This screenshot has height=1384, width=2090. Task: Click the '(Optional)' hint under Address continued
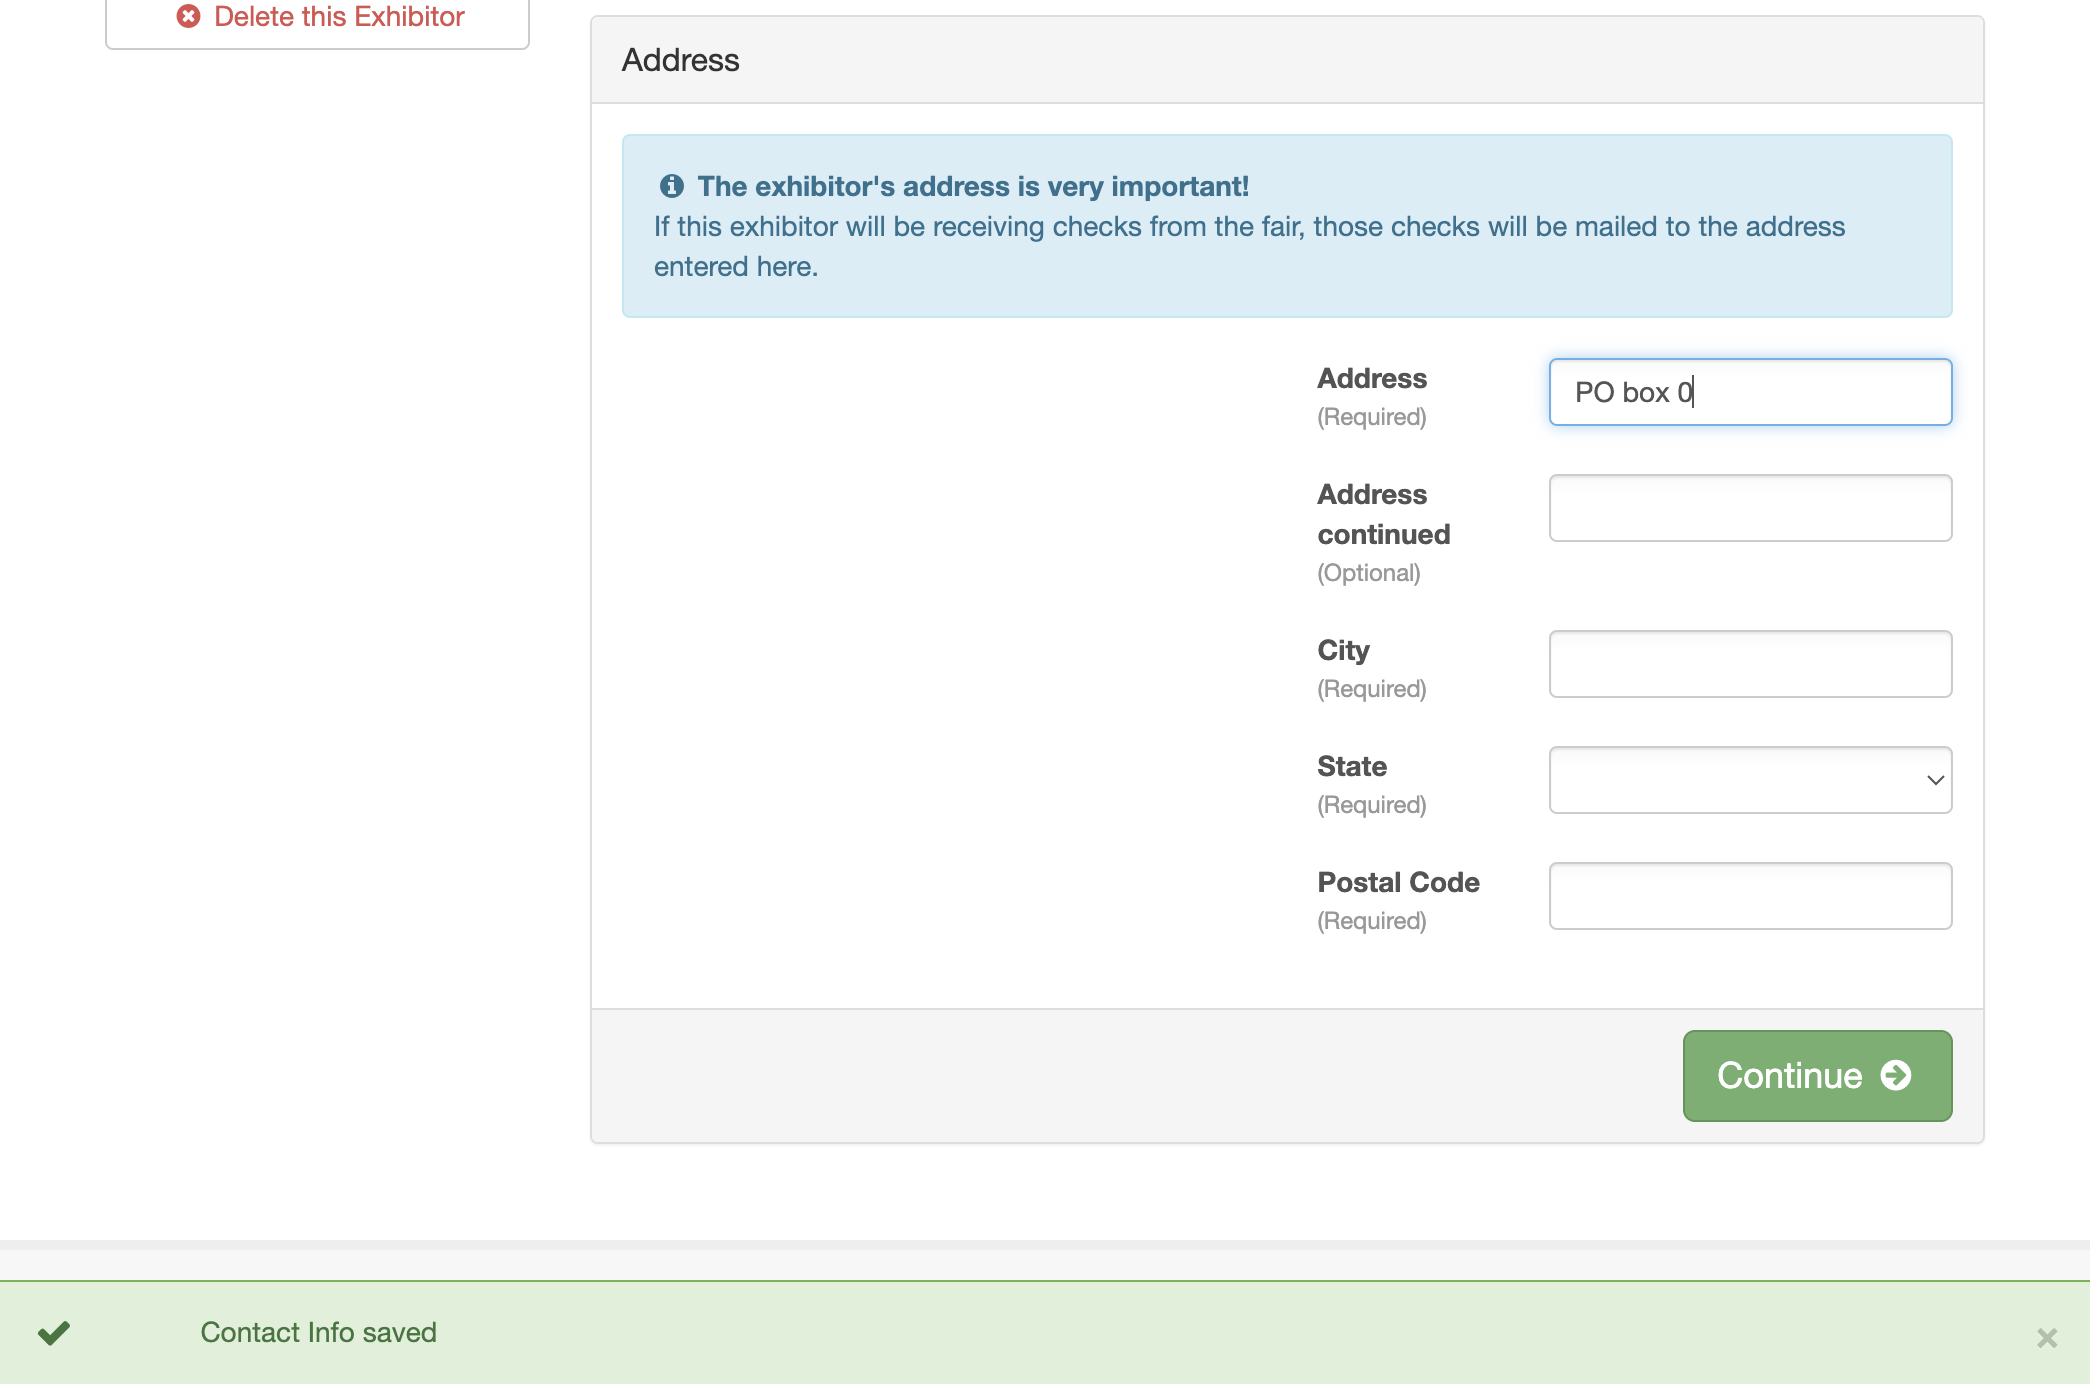pos(1369,573)
